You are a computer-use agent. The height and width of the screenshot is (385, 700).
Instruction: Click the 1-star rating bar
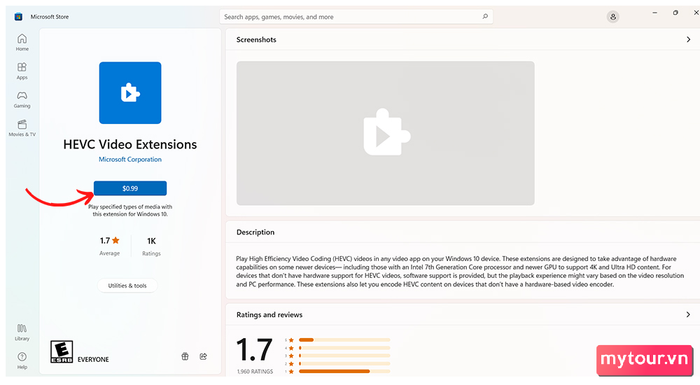(x=344, y=371)
